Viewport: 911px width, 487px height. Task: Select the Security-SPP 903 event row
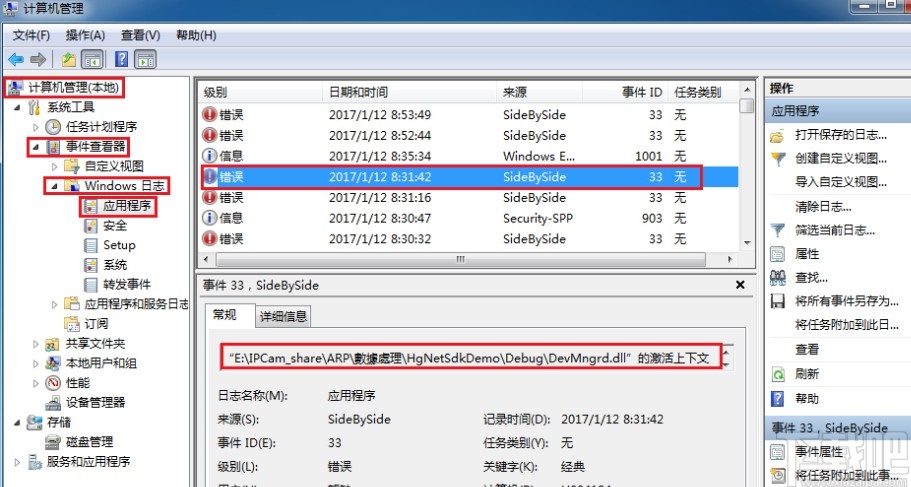pyautogui.click(x=469, y=218)
